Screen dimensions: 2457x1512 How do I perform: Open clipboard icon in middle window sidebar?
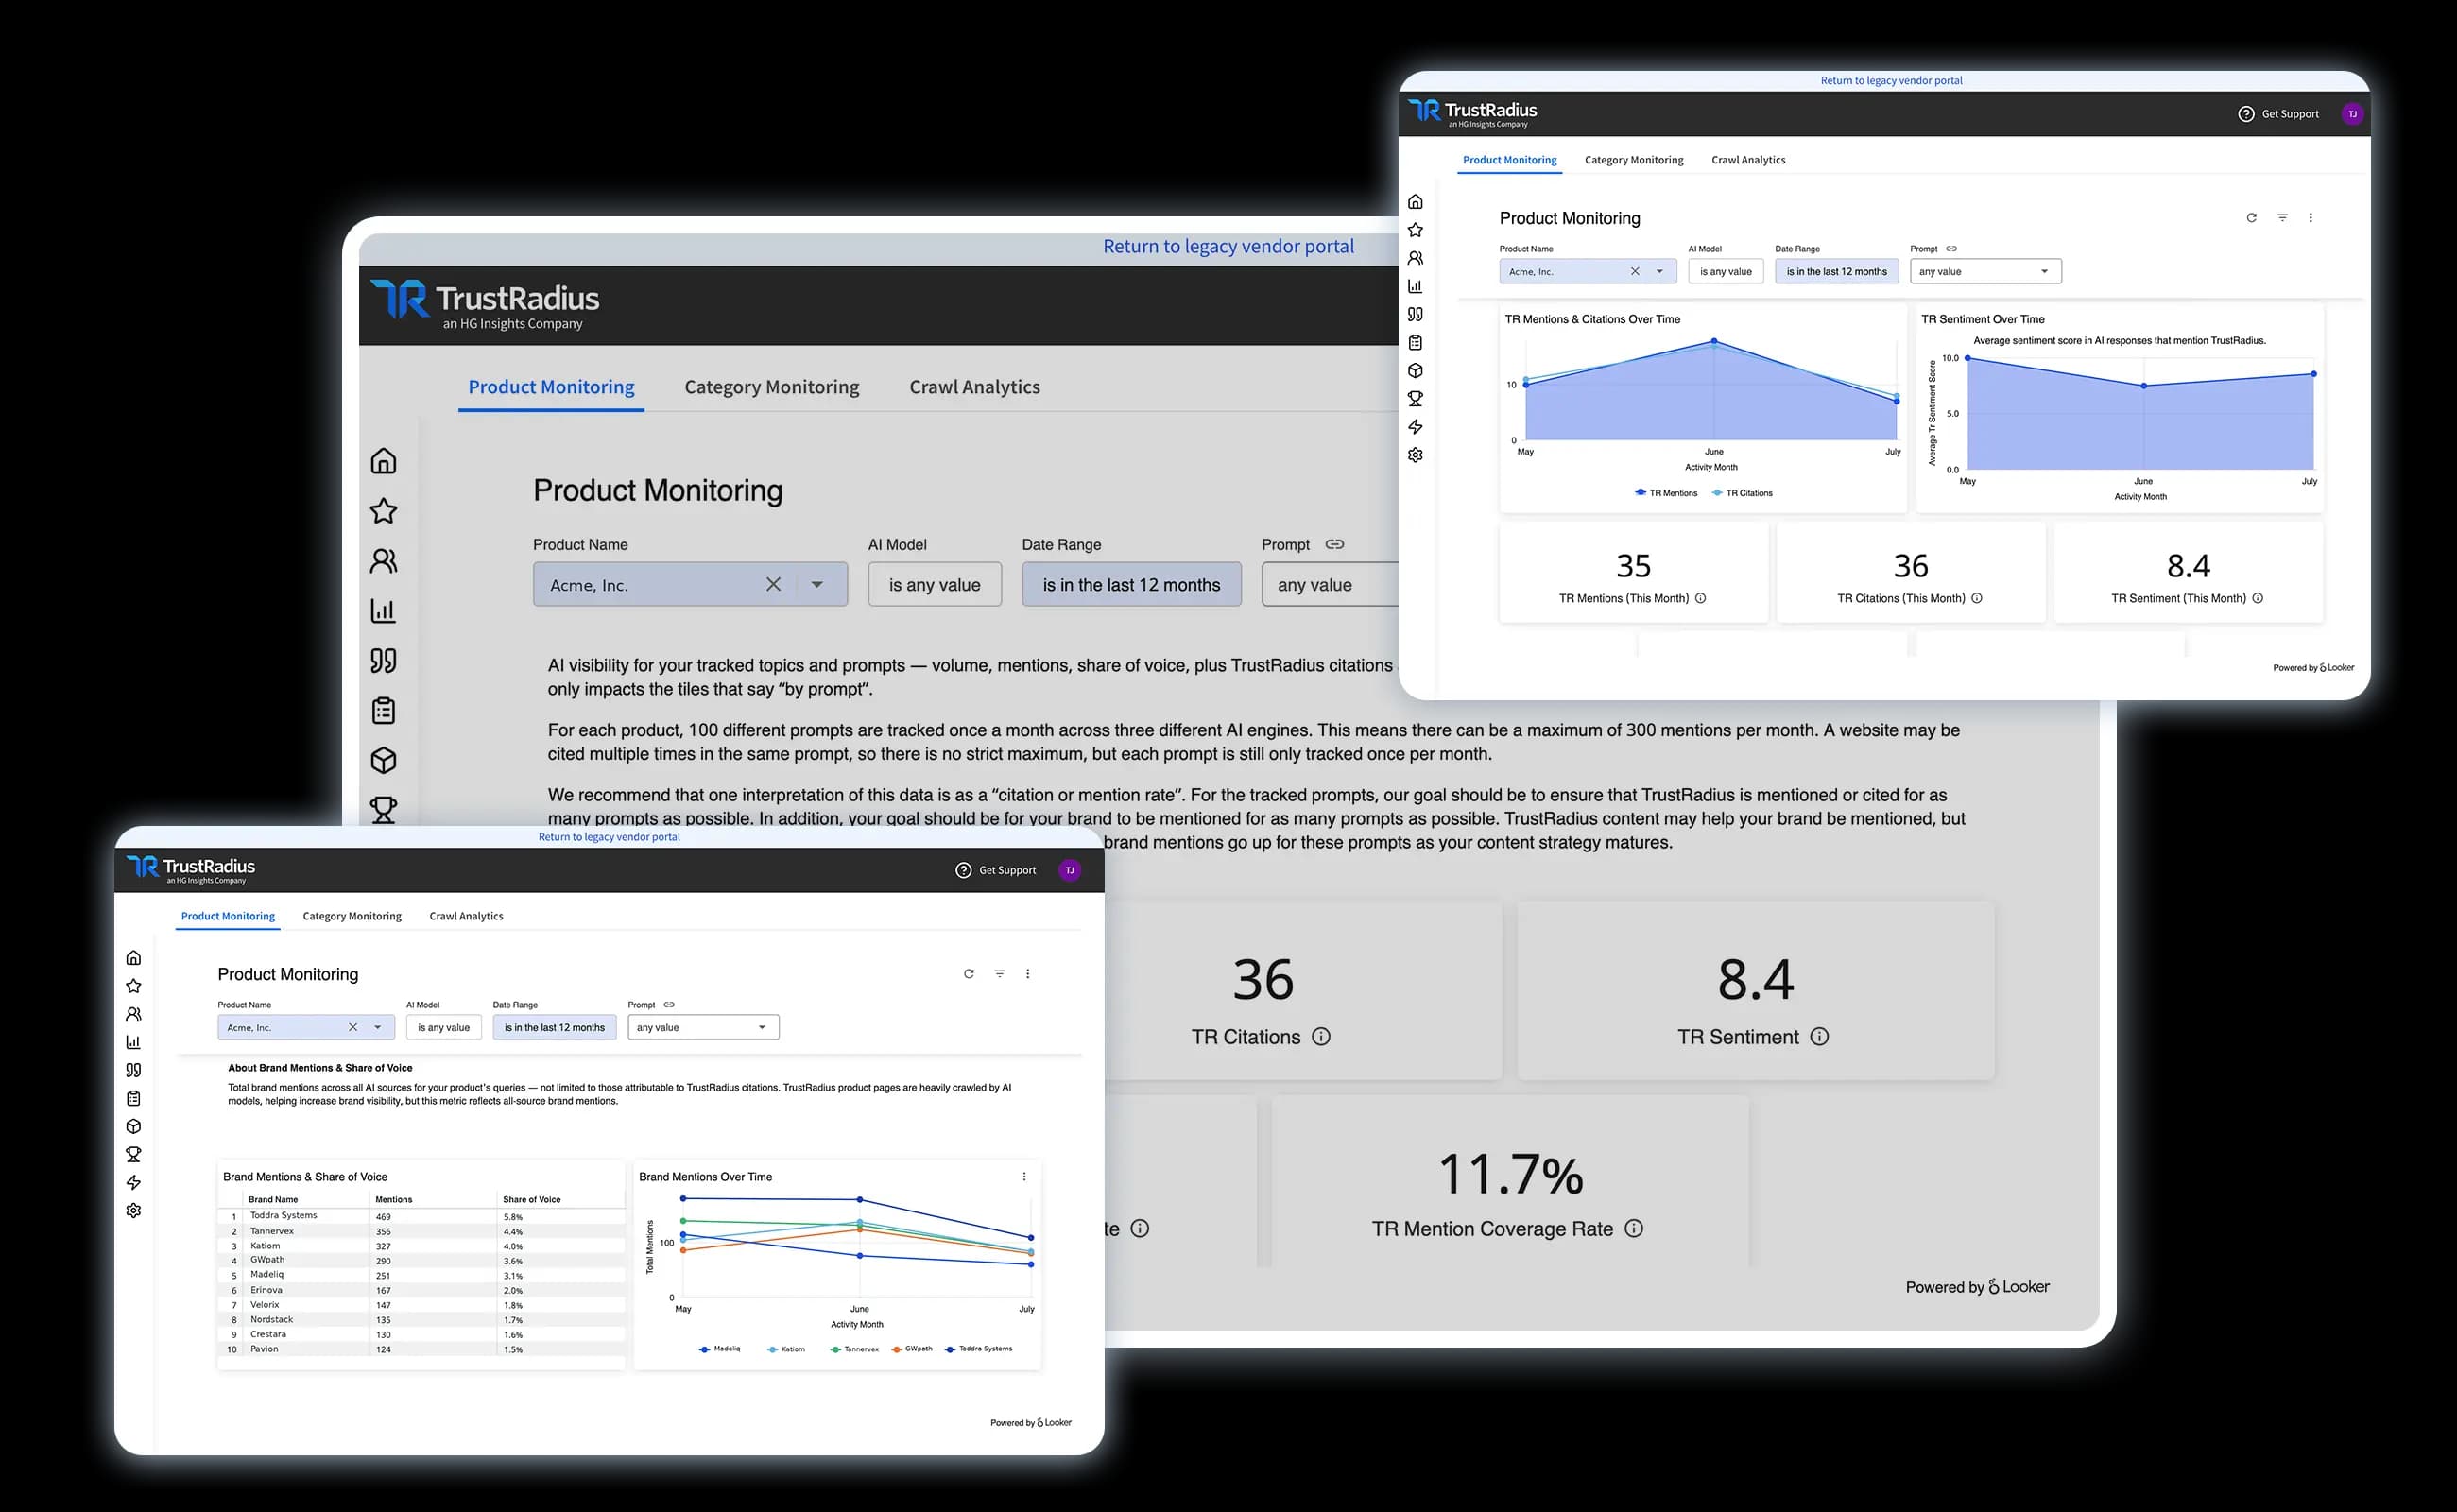pos(383,711)
